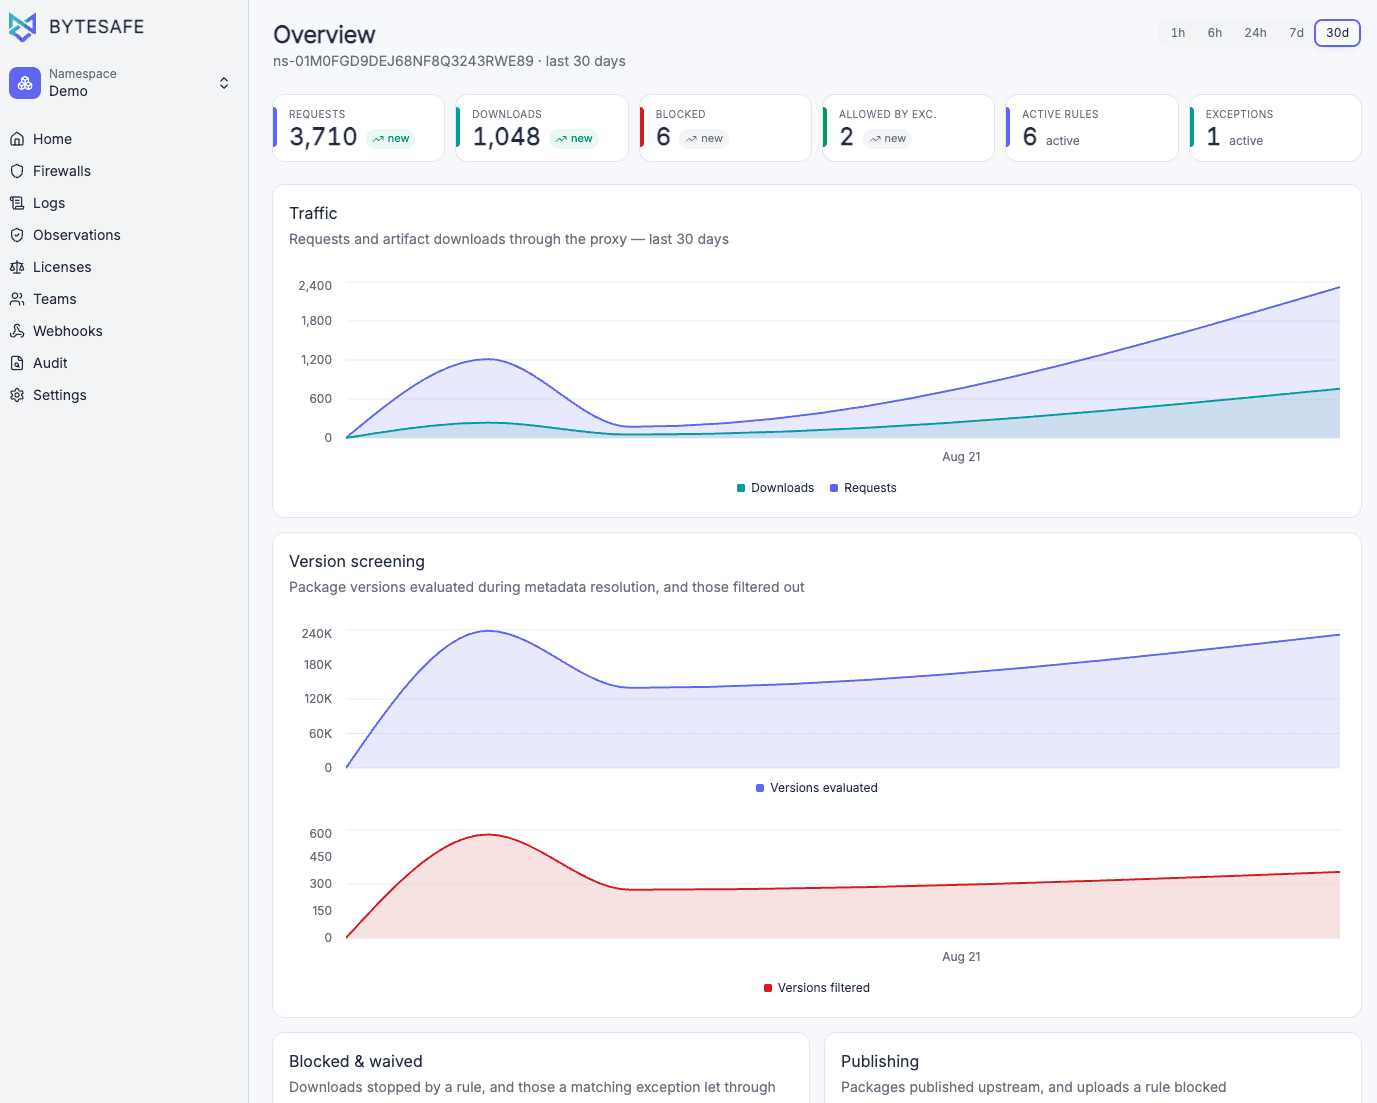Click the blue Versions evaluated swatch

point(760,788)
